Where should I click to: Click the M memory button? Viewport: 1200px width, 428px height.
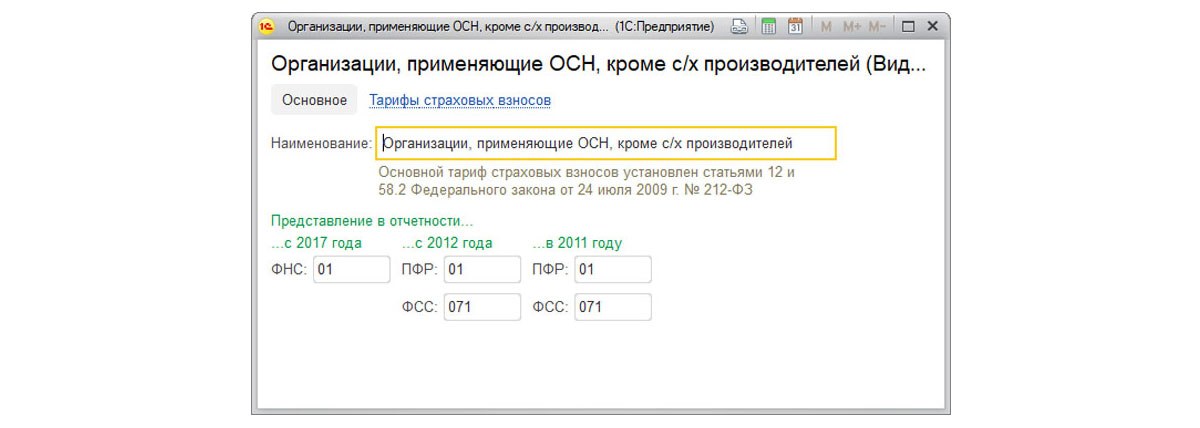click(826, 27)
